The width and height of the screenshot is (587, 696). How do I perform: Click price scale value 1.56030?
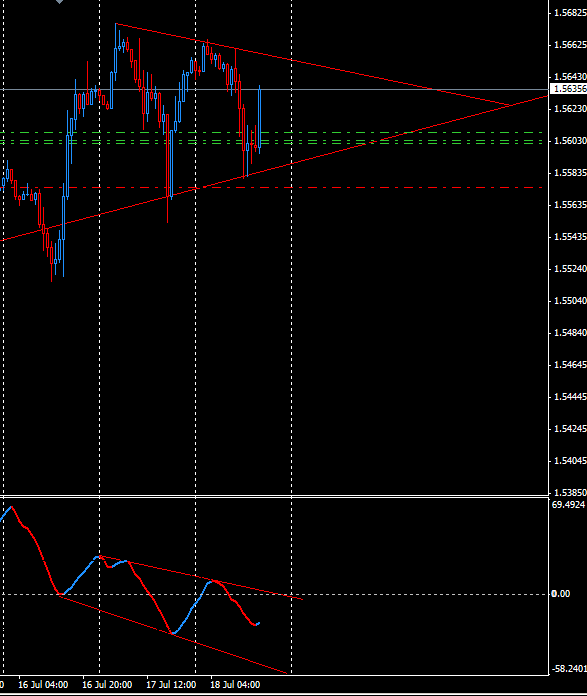pos(570,141)
